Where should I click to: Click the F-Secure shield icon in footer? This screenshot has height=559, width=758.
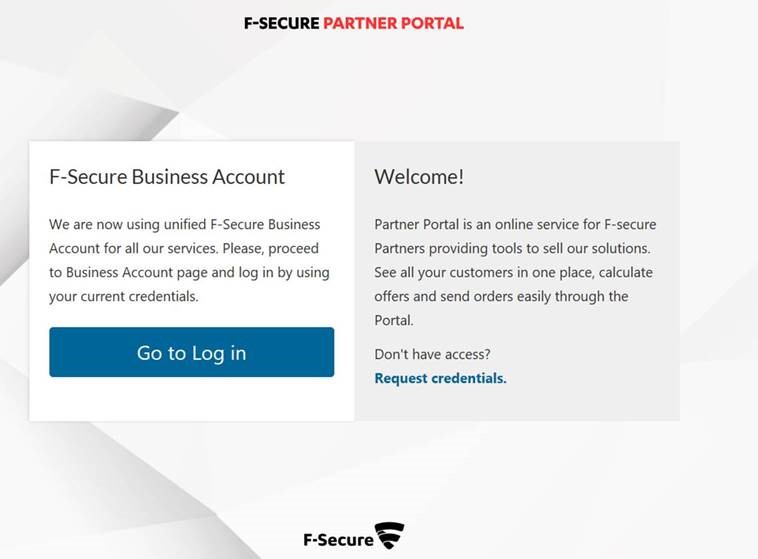pyautogui.click(x=390, y=536)
